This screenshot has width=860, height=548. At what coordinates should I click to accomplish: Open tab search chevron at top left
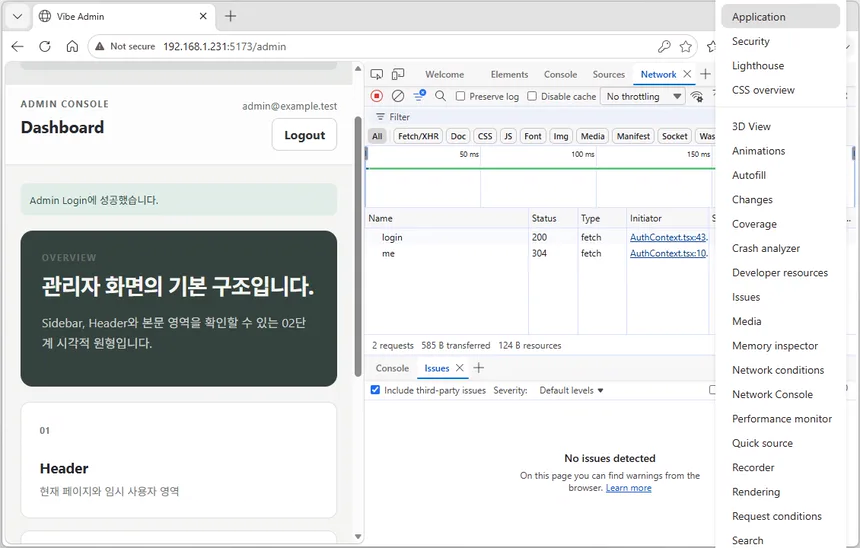[18, 16]
